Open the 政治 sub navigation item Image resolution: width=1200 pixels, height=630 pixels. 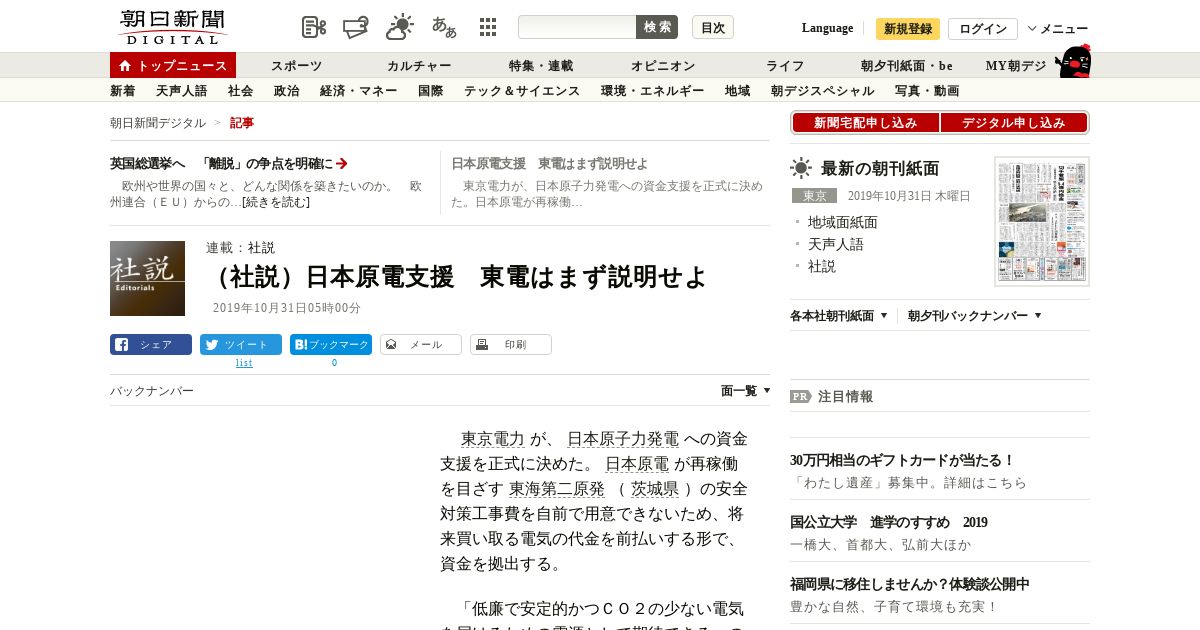click(x=287, y=91)
